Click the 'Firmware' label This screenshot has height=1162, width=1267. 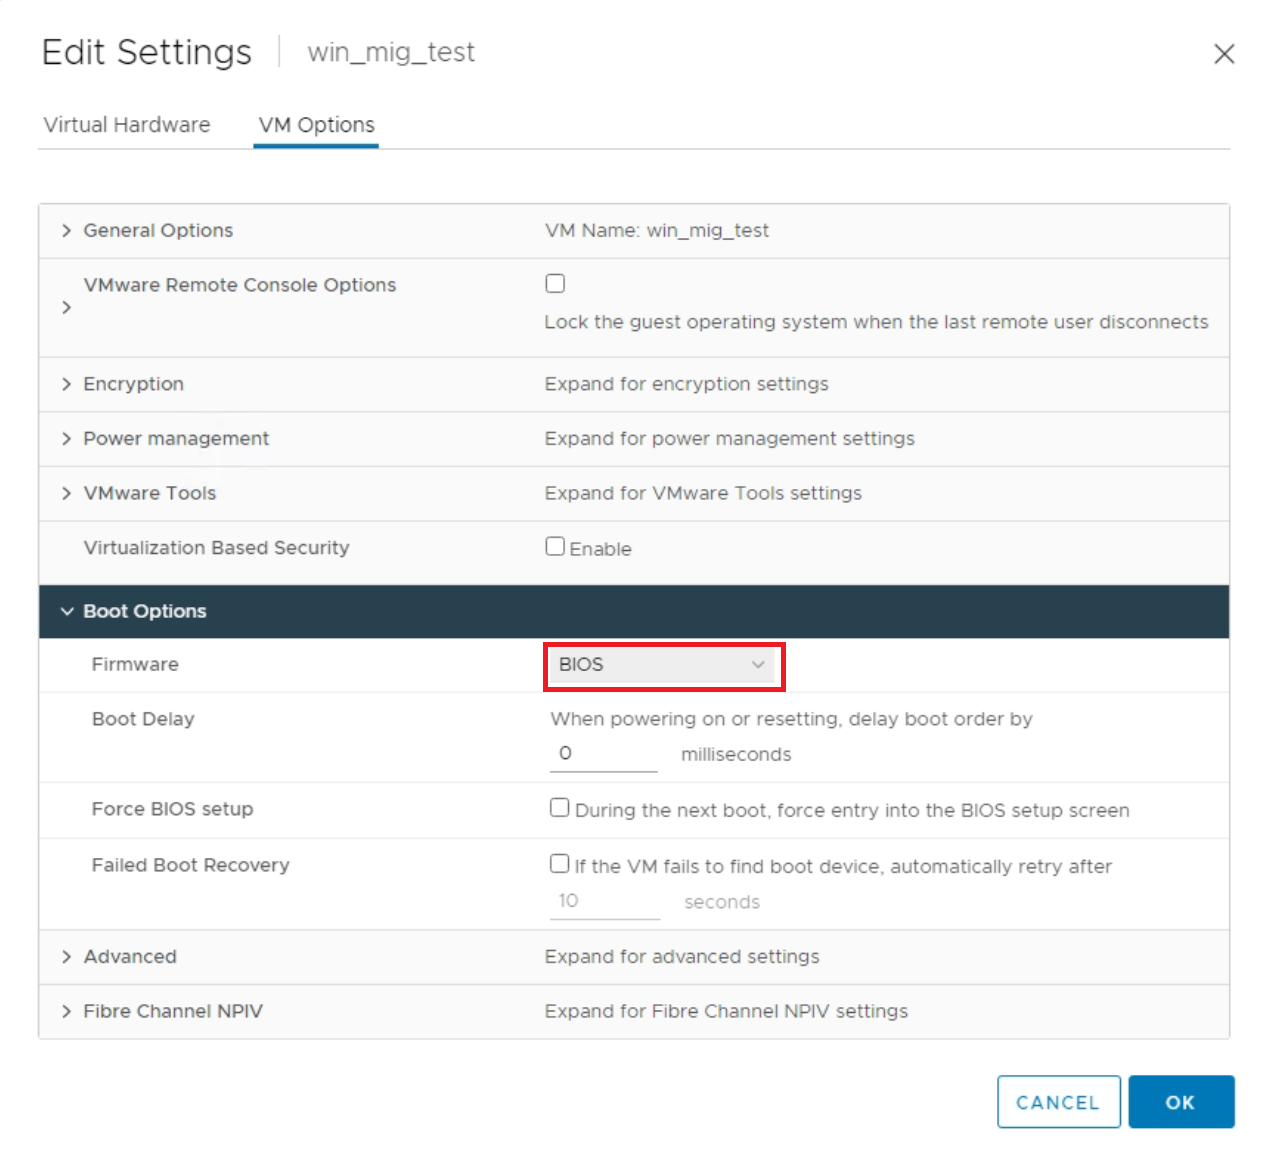coord(135,665)
